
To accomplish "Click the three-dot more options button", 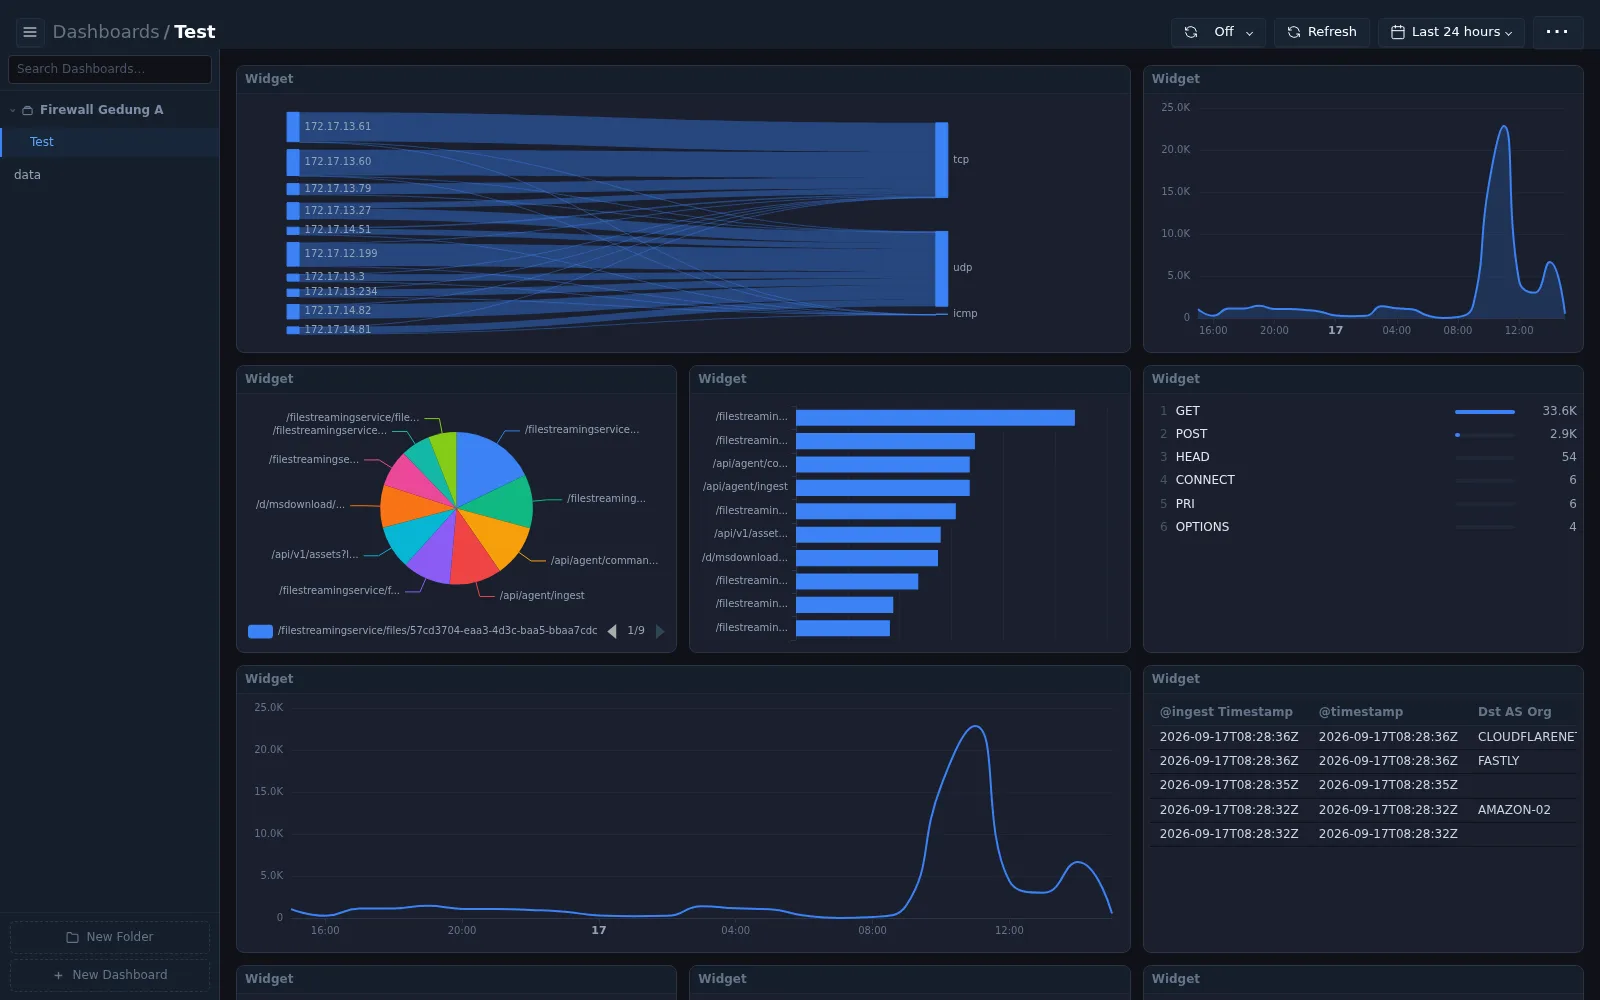I will tap(1557, 32).
